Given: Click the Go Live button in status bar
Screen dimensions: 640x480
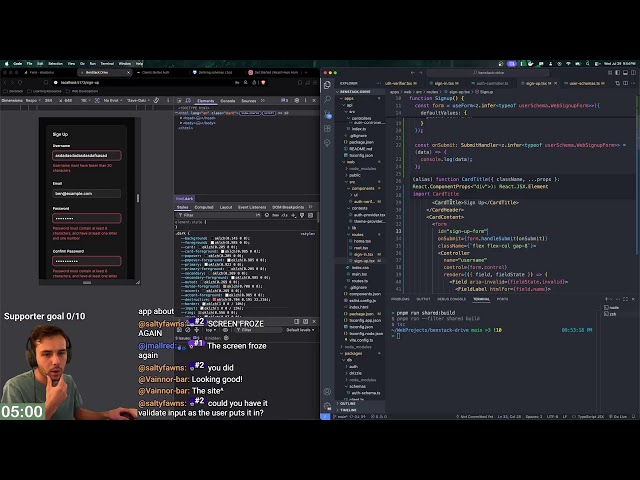Looking at the screenshot, I should pyautogui.click(x=618, y=417).
